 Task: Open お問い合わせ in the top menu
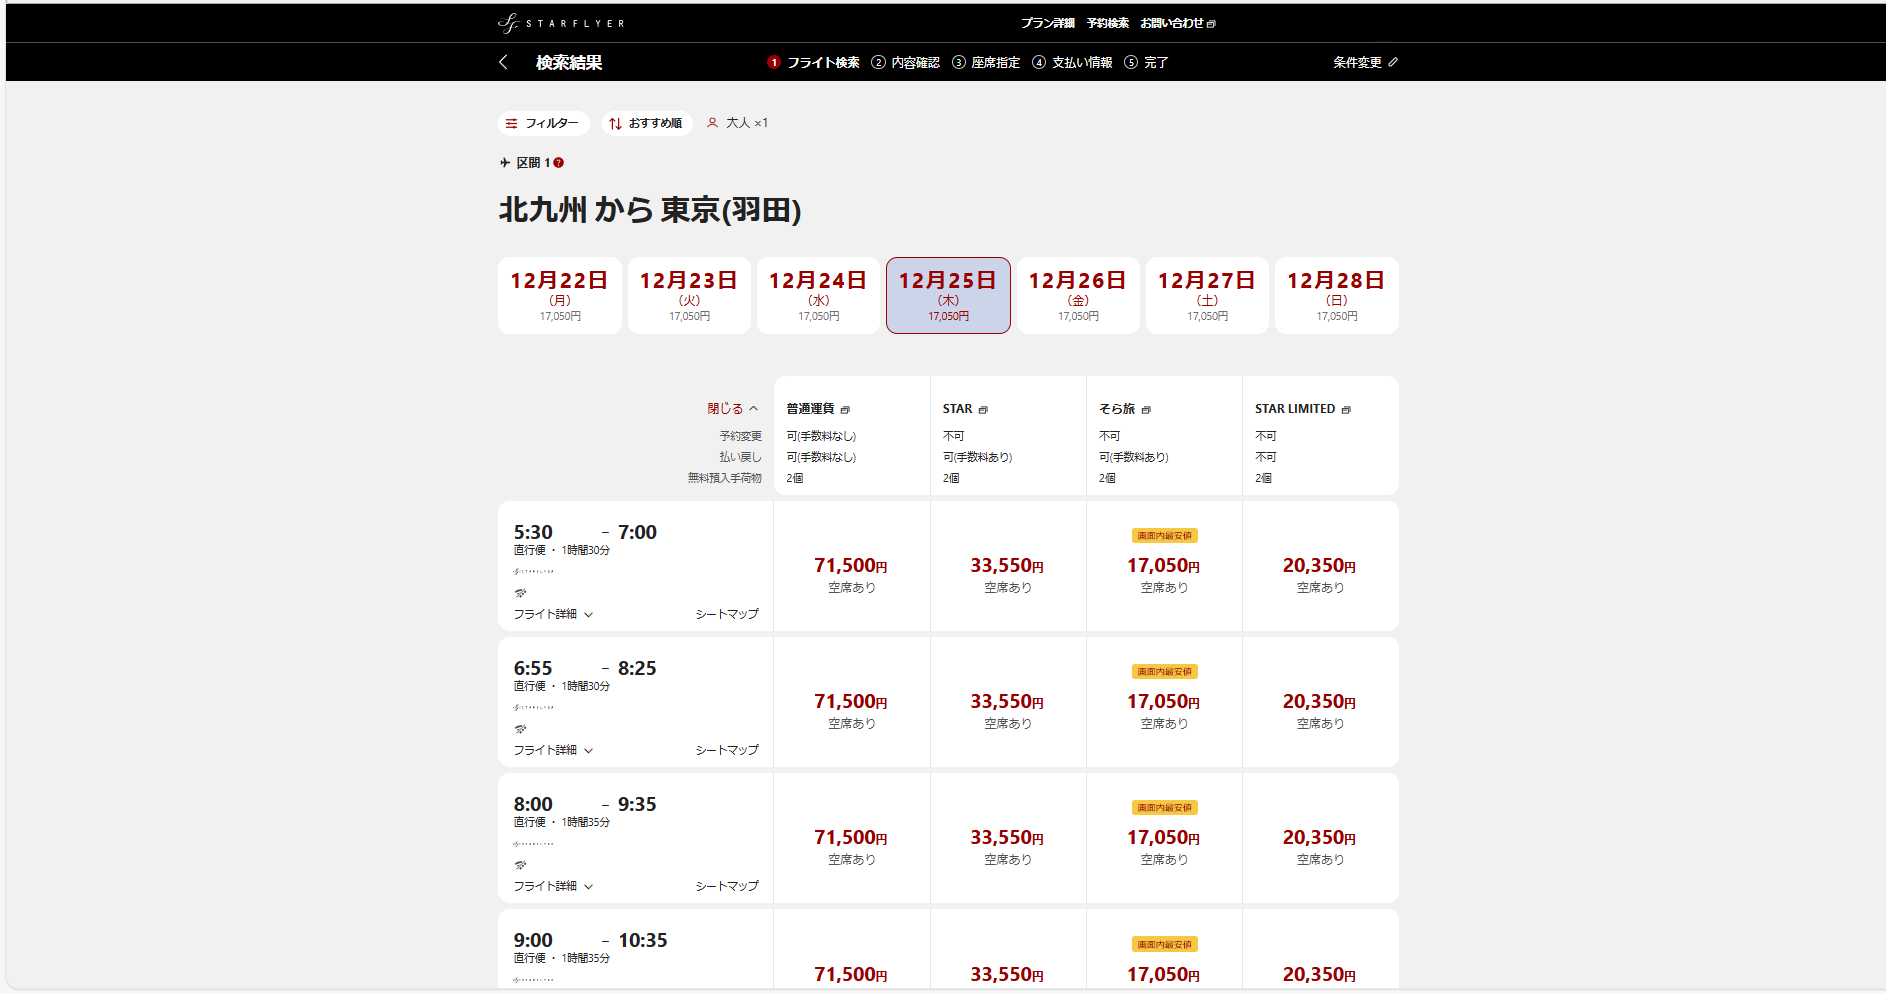[1177, 23]
